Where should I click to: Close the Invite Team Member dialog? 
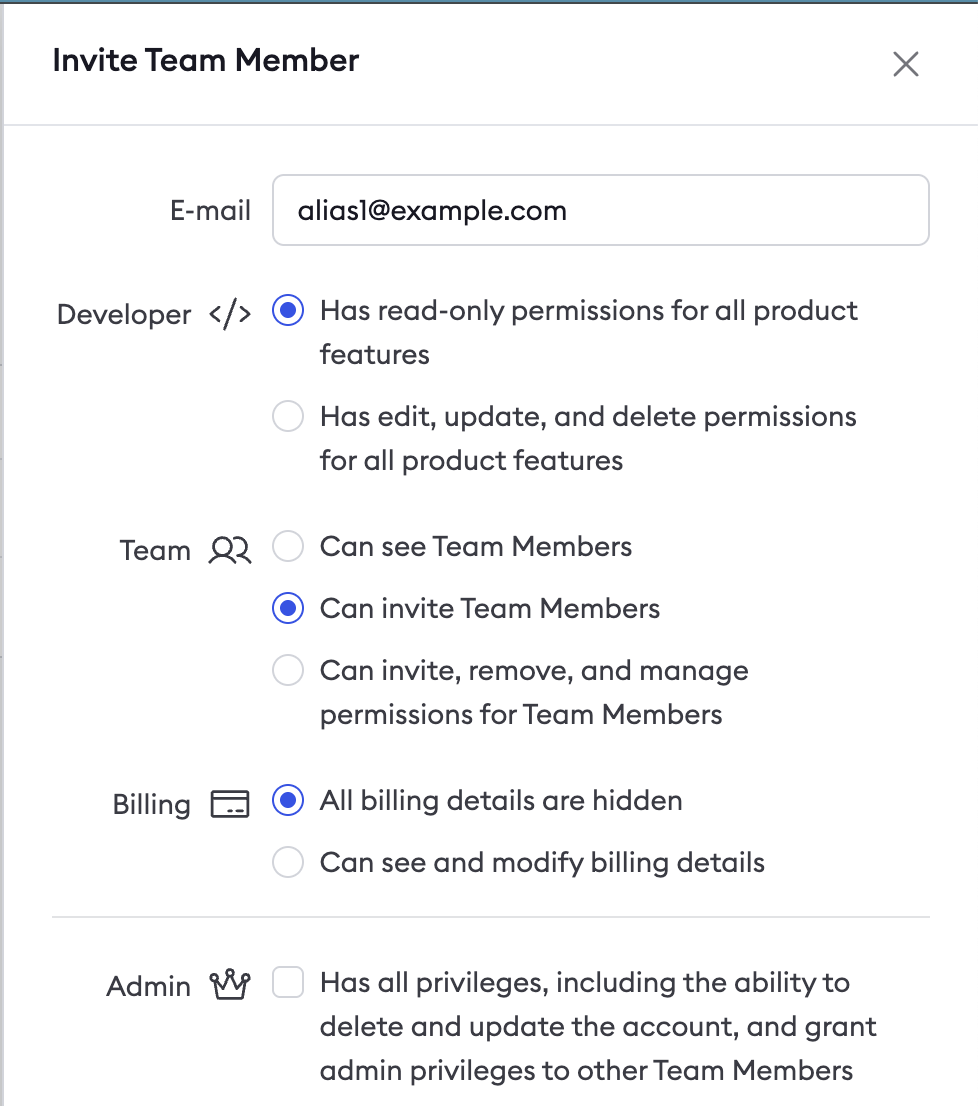coord(905,65)
